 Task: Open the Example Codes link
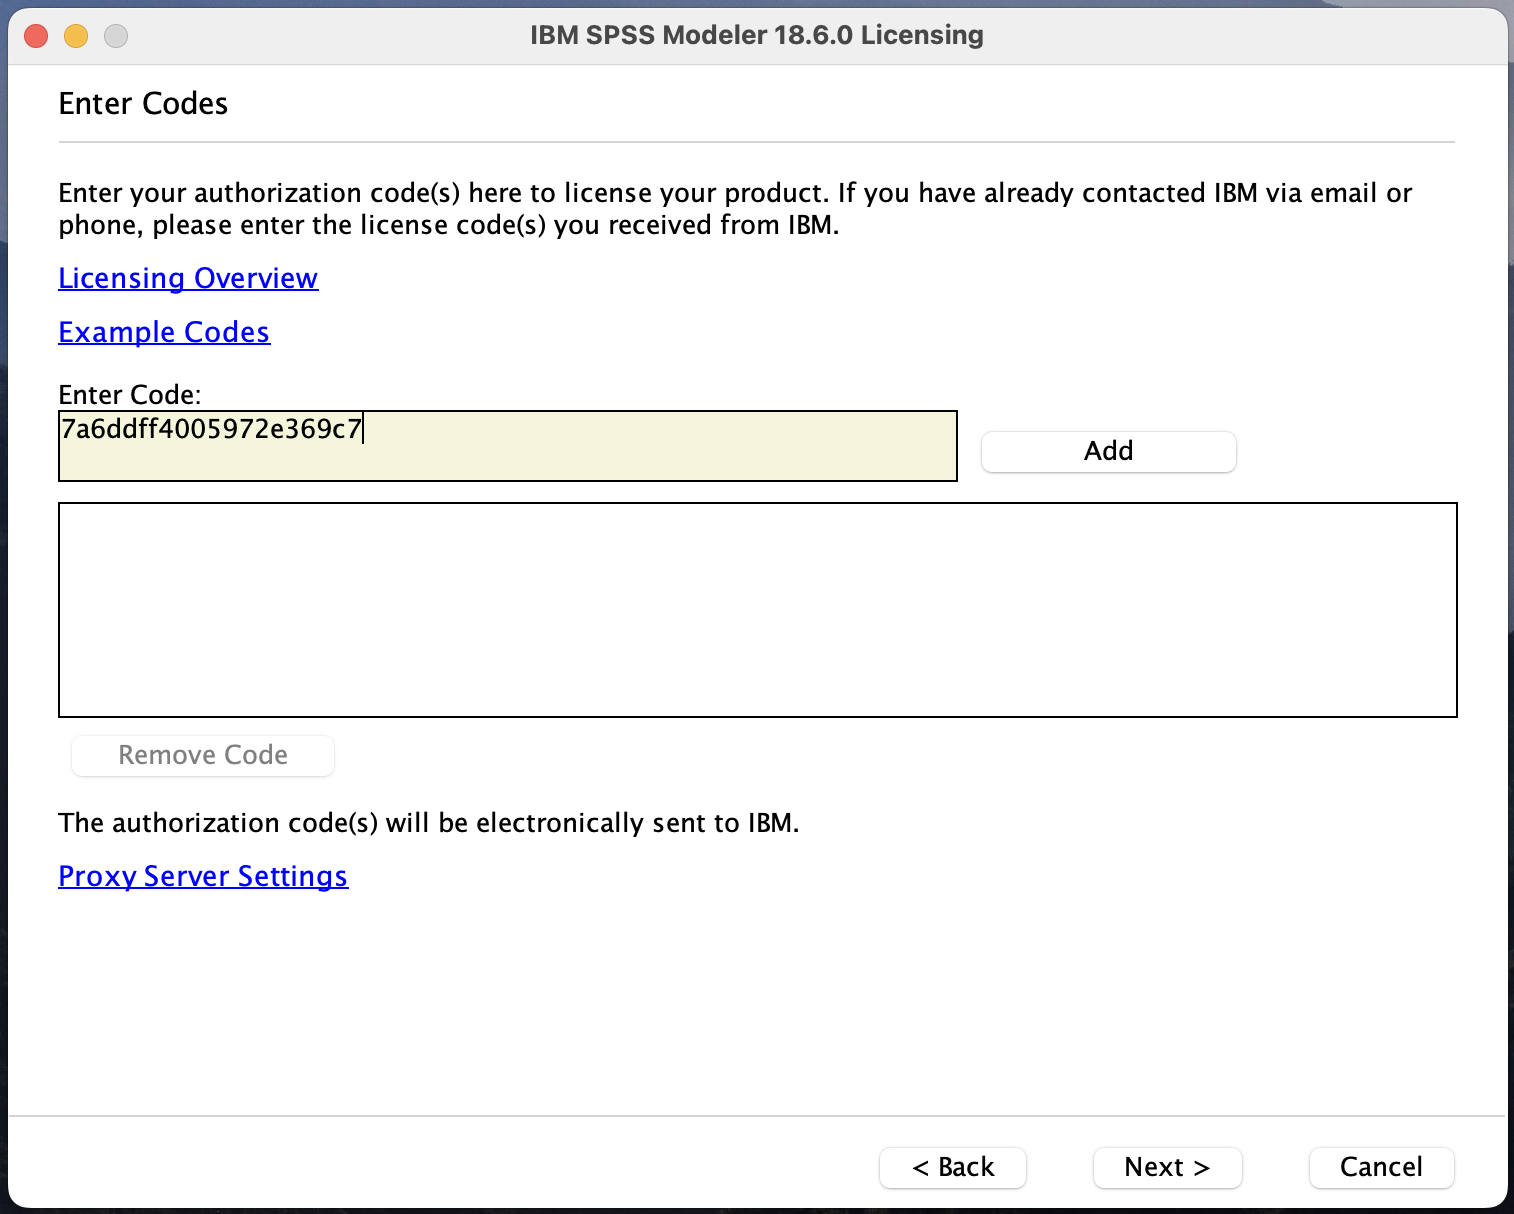164,332
